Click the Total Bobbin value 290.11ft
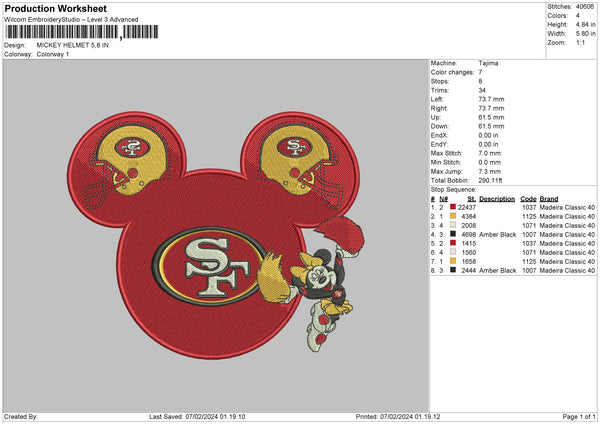This screenshot has height=424, width=600. [x=490, y=180]
